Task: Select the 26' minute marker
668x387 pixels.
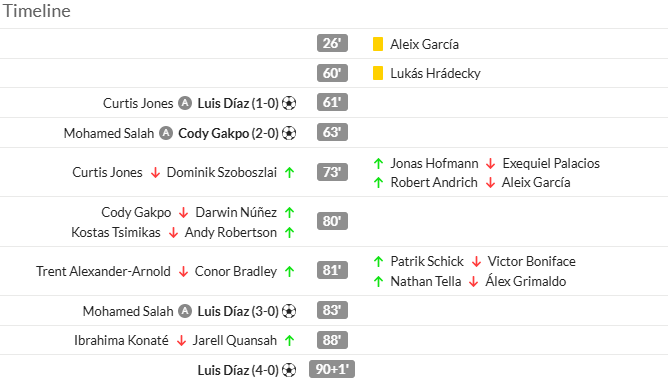Action: 332,43
